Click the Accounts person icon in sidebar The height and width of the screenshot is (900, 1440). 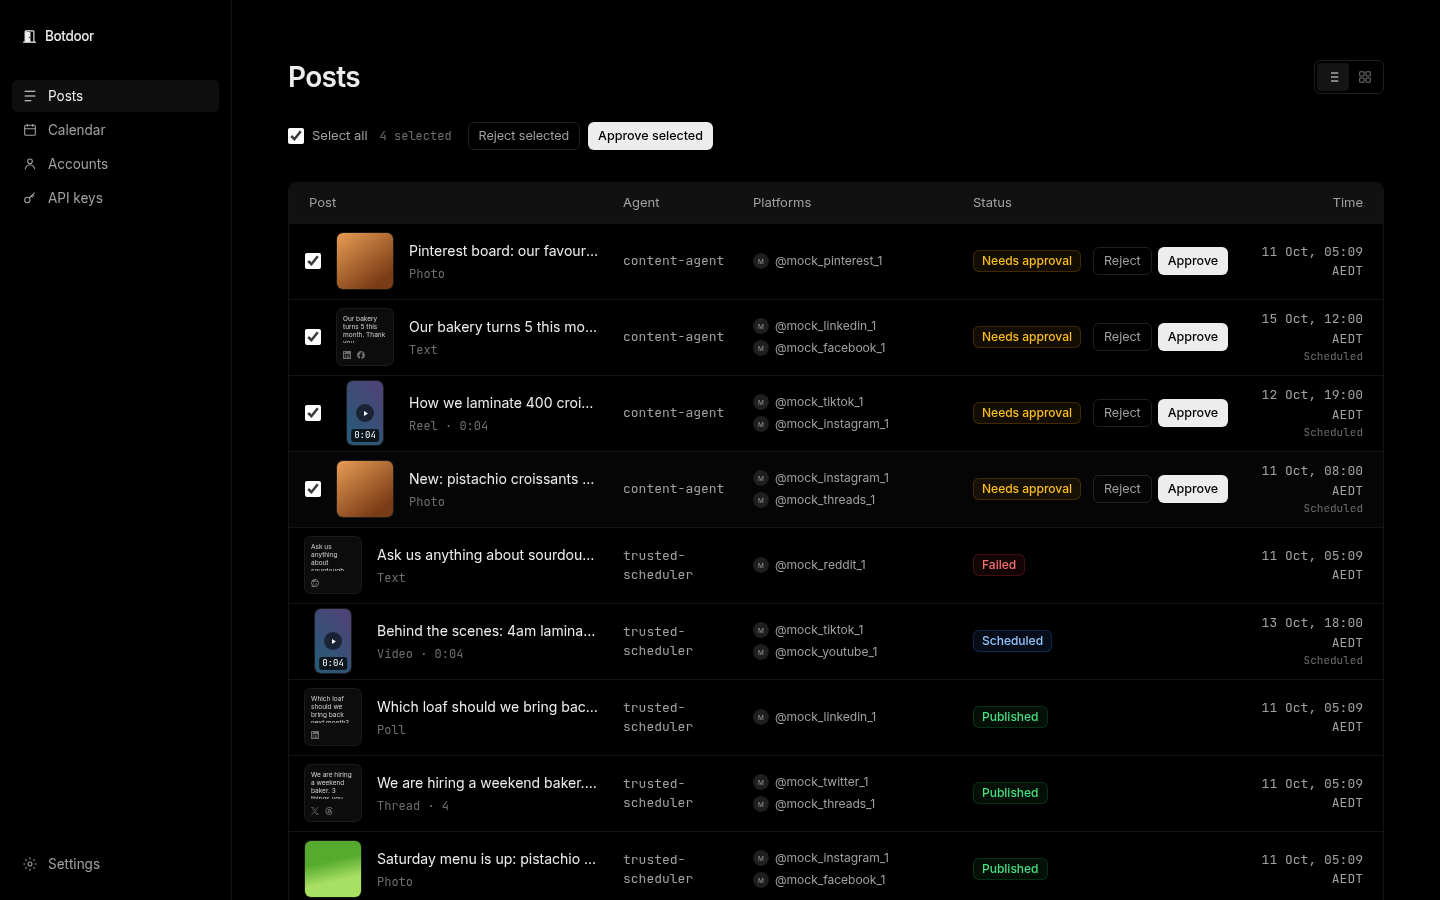click(30, 164)
